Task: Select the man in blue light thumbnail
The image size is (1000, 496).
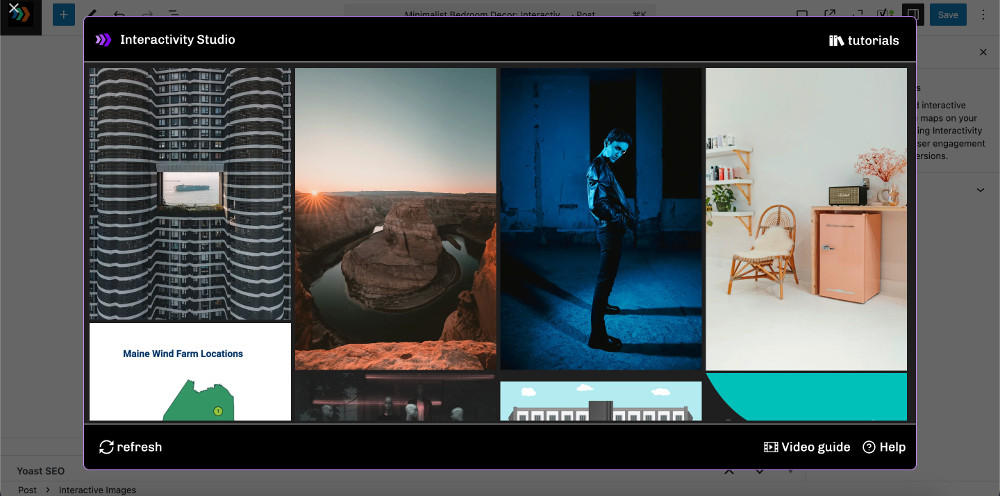Action: [601, 219]
